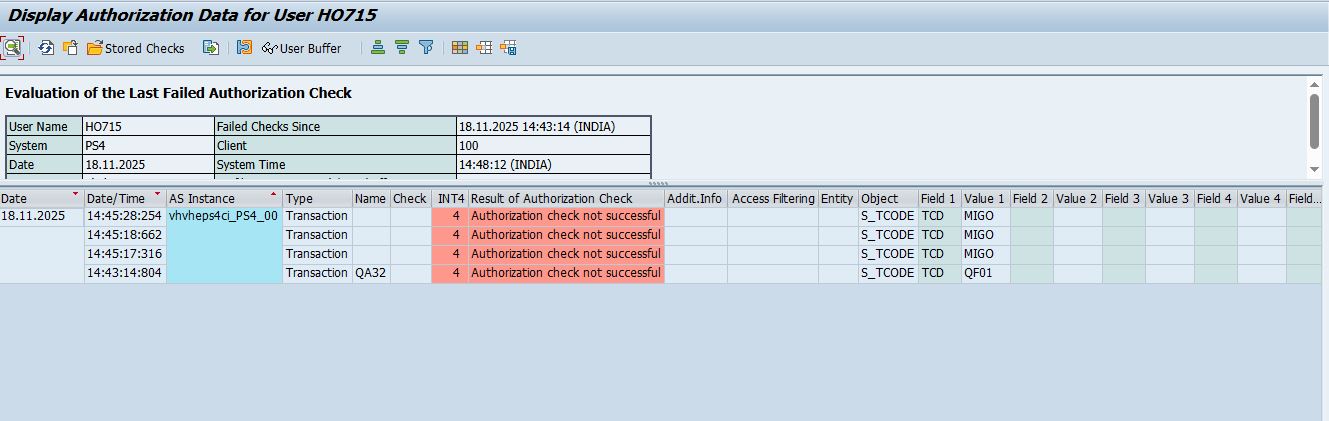The height and width of the screenshot is (421, 1329).
Task: Open the User Buffer display
Action: (x=301, y=48)
